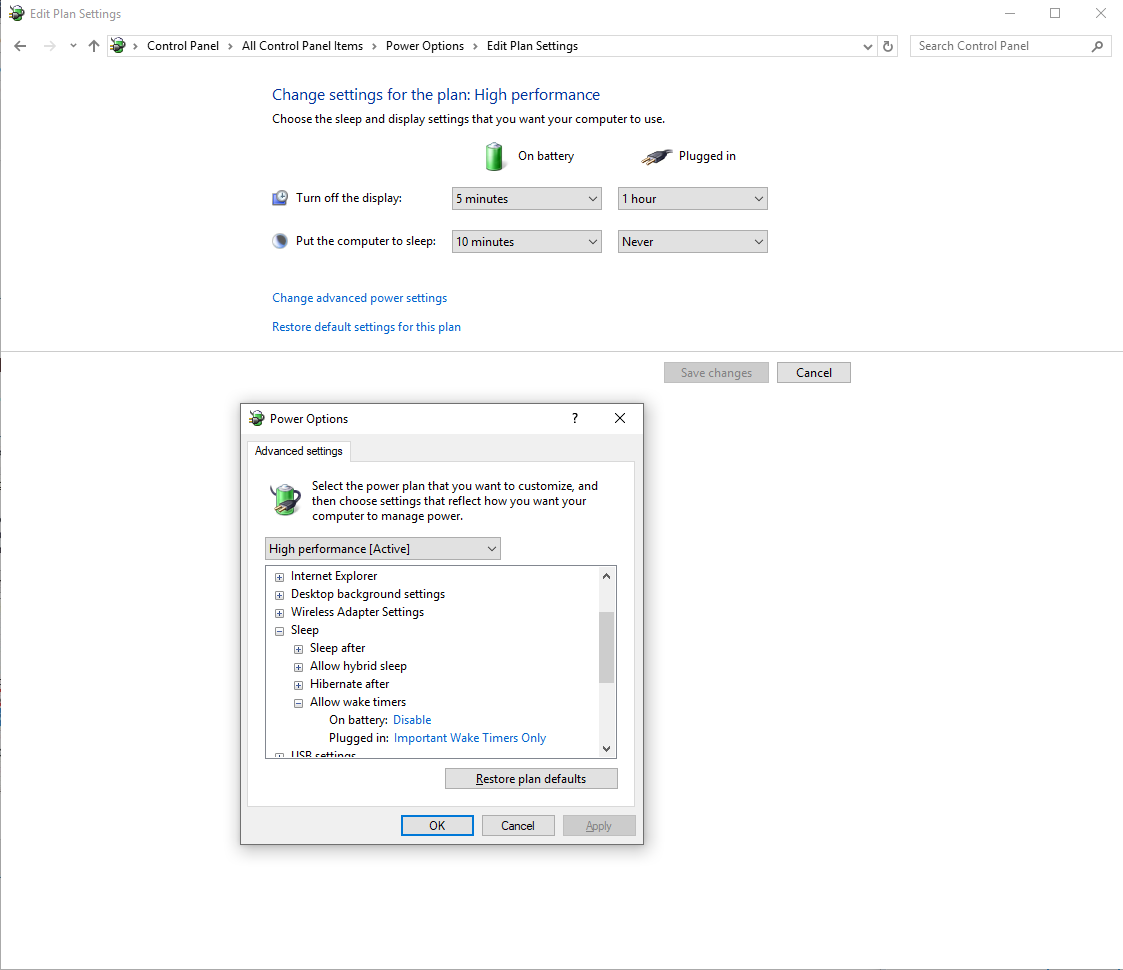This screenshot has width=1123, height=970.
Task: Click the Power Options breadcrumb
Action: [x=424, y=46]
